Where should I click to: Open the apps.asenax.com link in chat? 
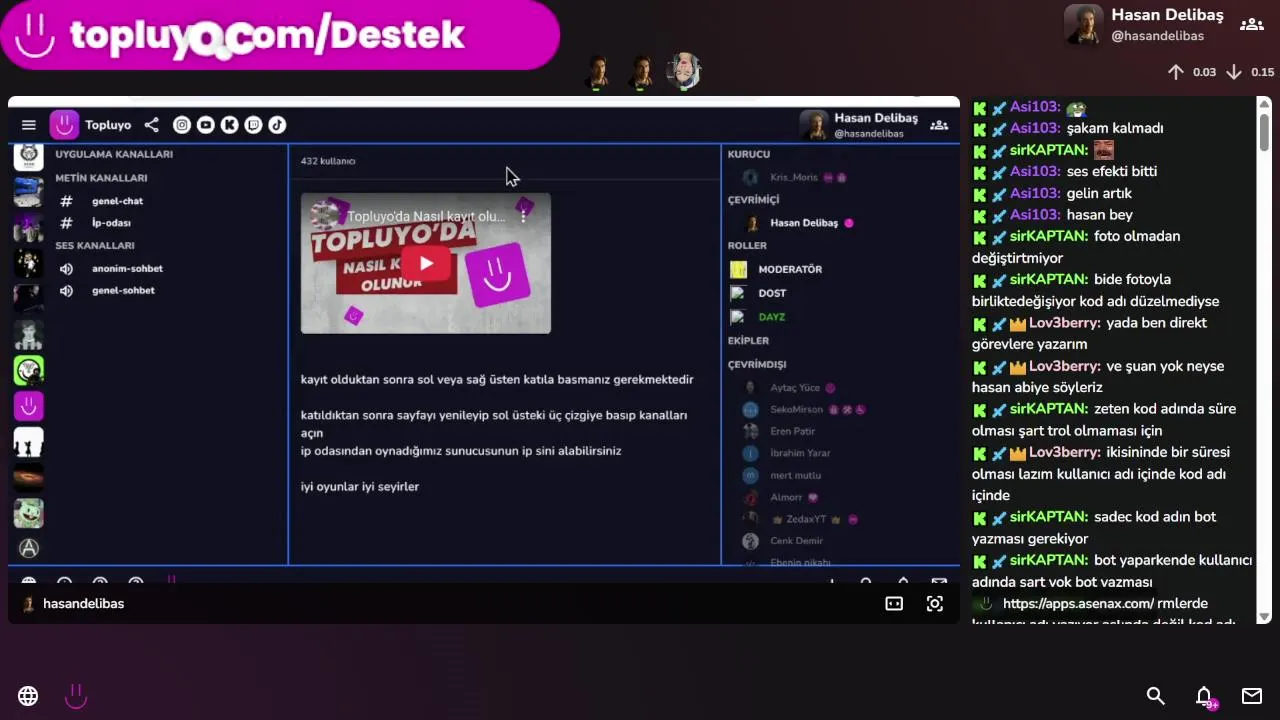[1078, 604]
